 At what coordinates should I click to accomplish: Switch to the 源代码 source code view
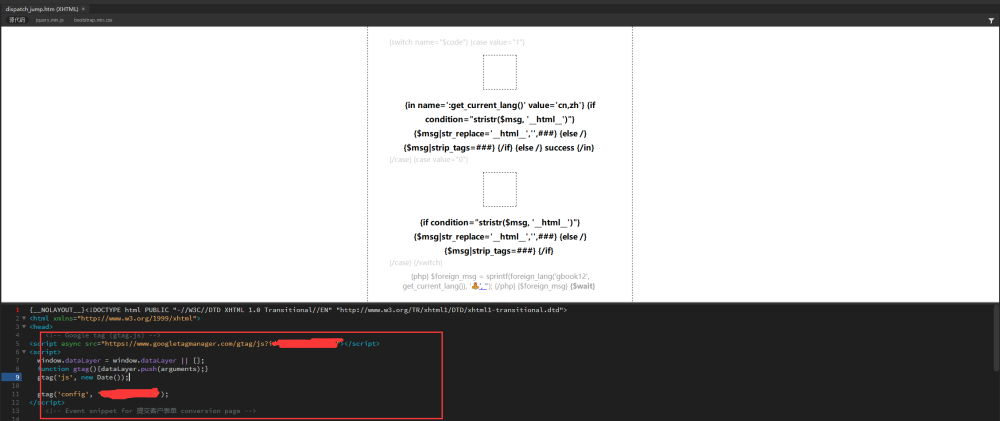pos(17,20)
